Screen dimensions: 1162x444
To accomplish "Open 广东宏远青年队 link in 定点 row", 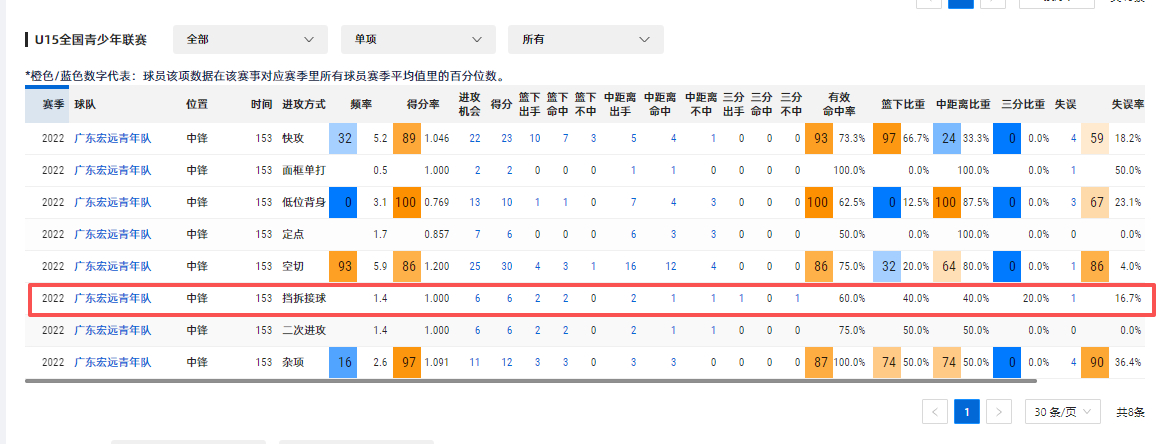I will click(x=113, y=234).
